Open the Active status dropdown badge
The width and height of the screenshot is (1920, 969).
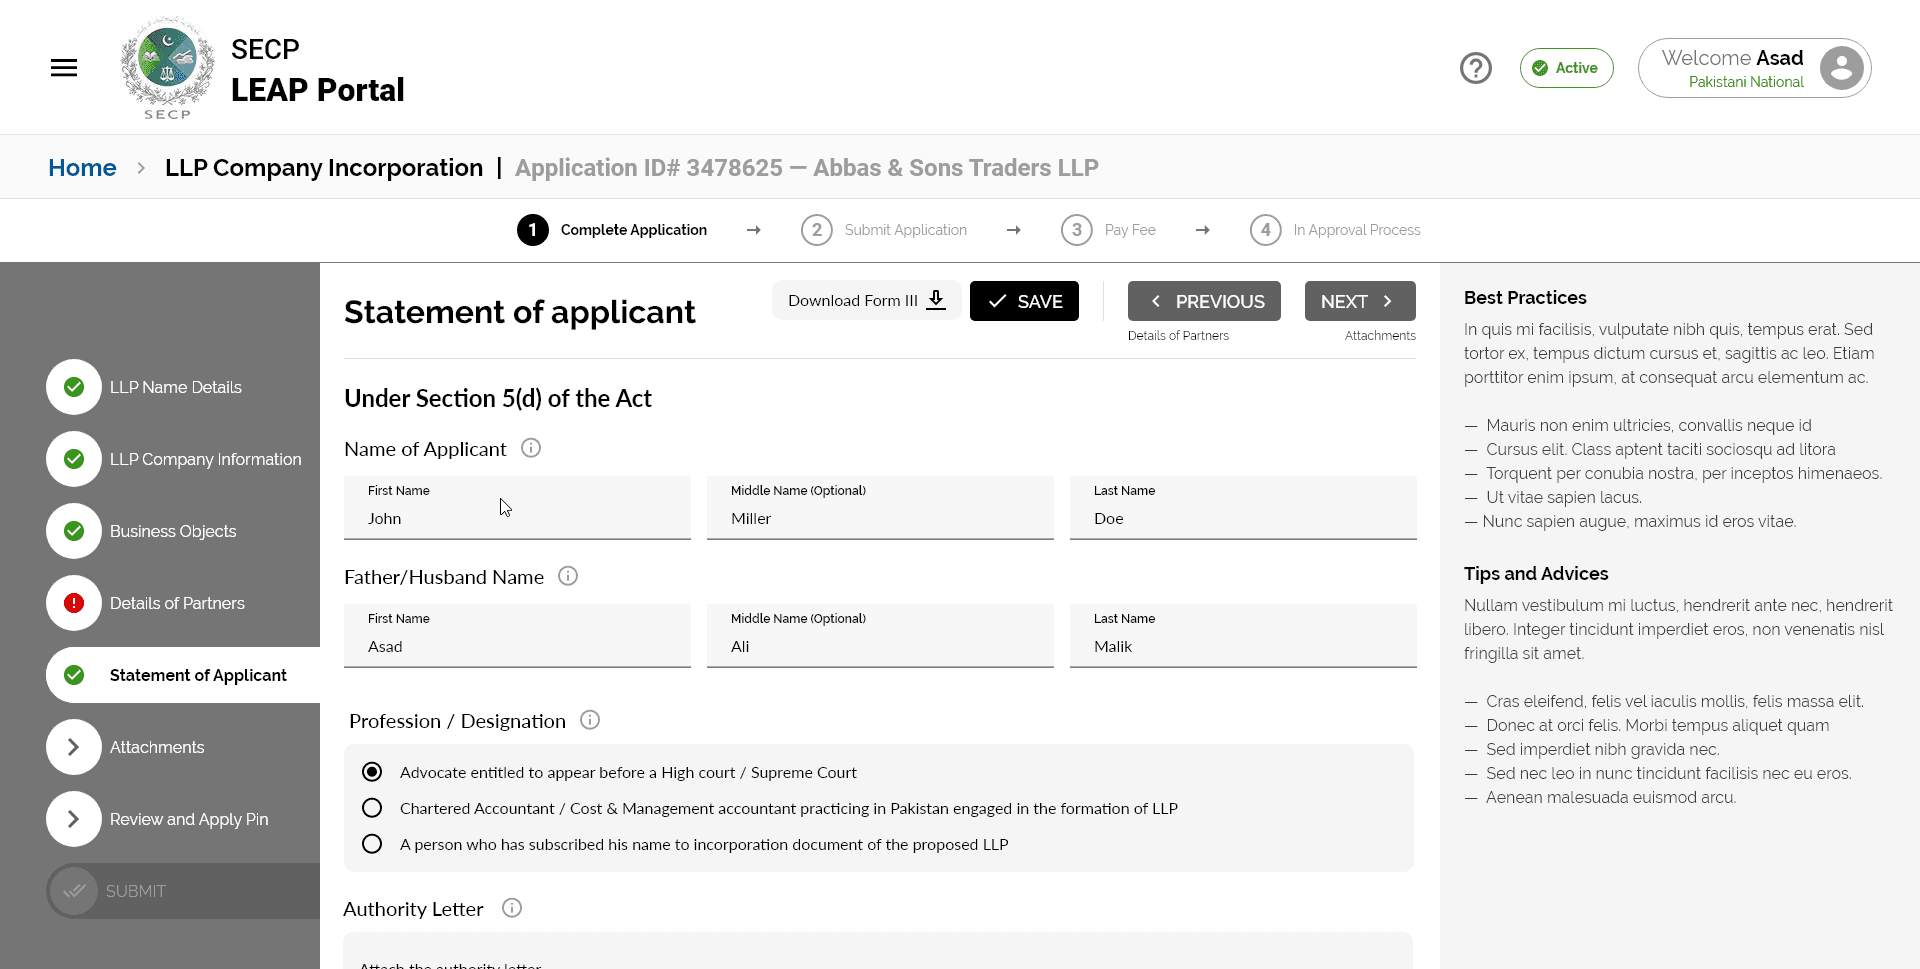pyautogui.click(x=1566, y=68)
